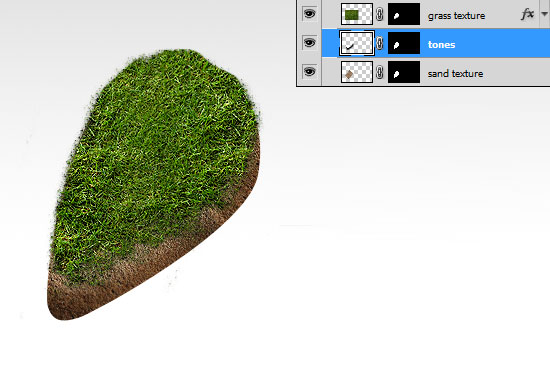This screenshot has width=550, height=367.
Task: Select the sand texture layer mask
Action: click(x=404, y=72)
